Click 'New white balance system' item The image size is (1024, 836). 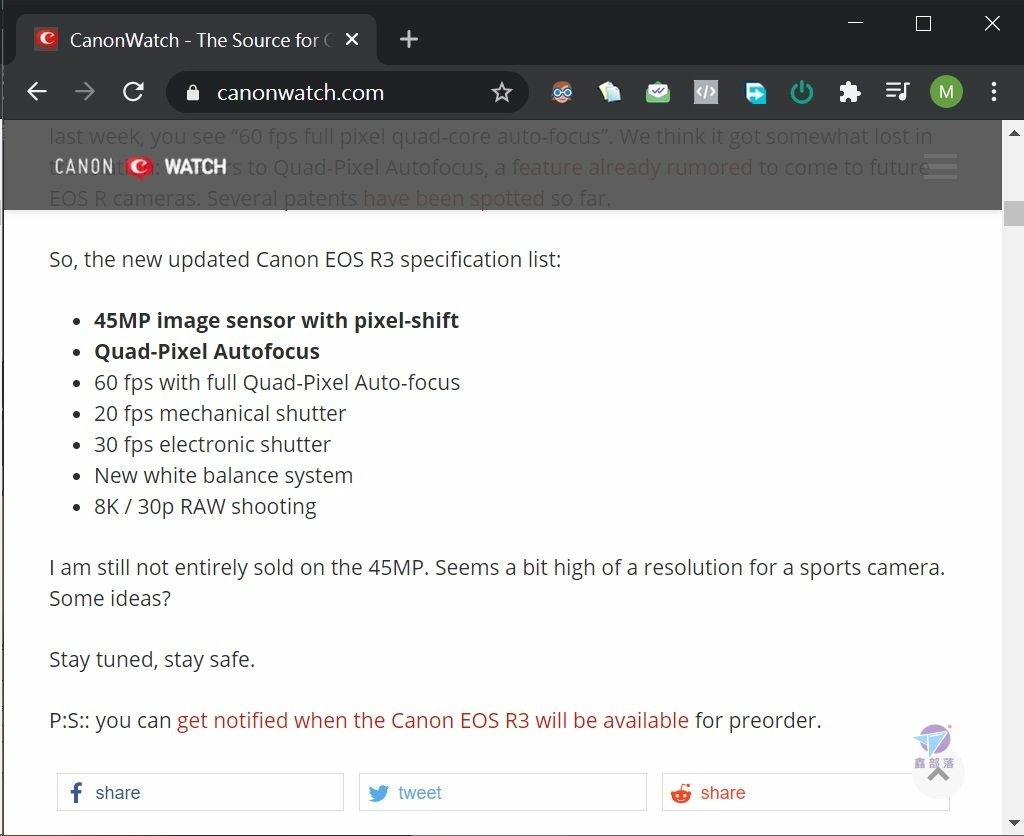tap(223, 475)
